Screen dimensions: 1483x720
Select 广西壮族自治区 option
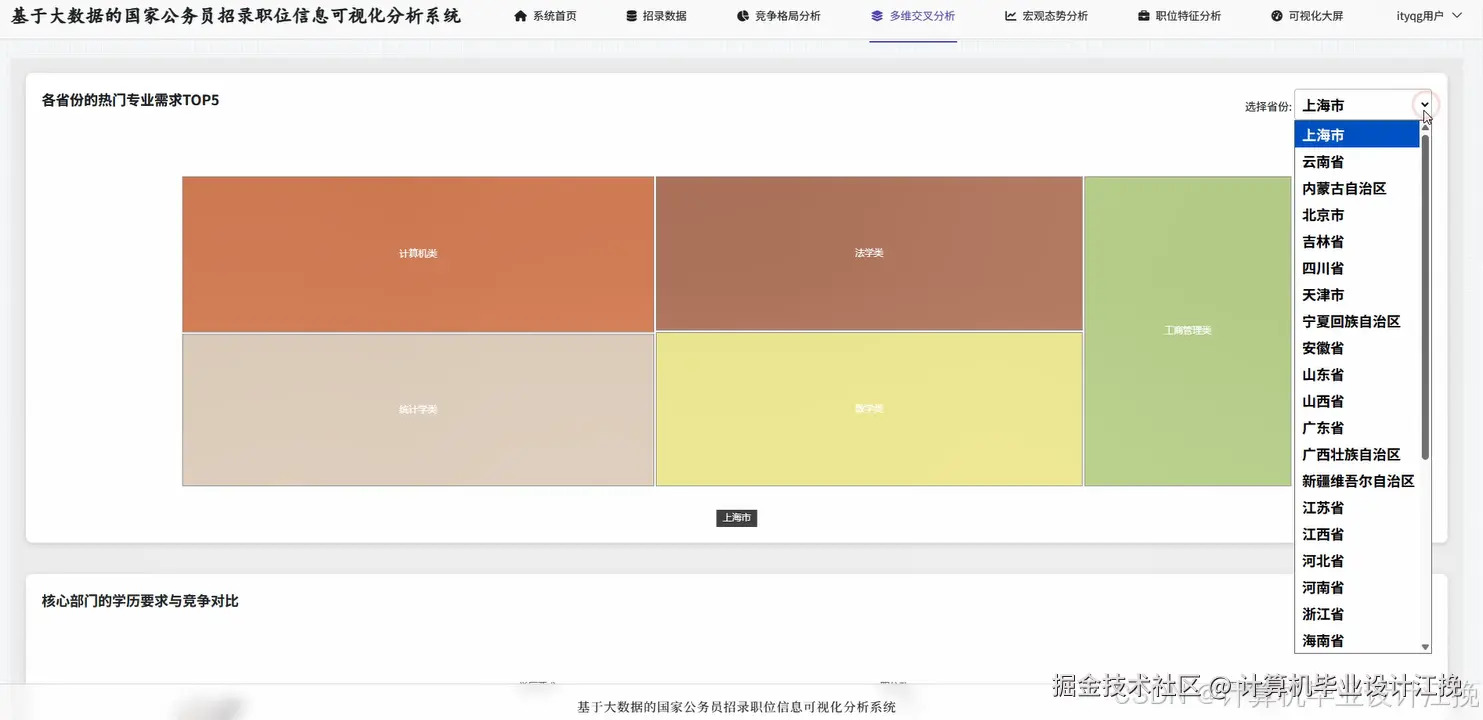[1357, 454]
